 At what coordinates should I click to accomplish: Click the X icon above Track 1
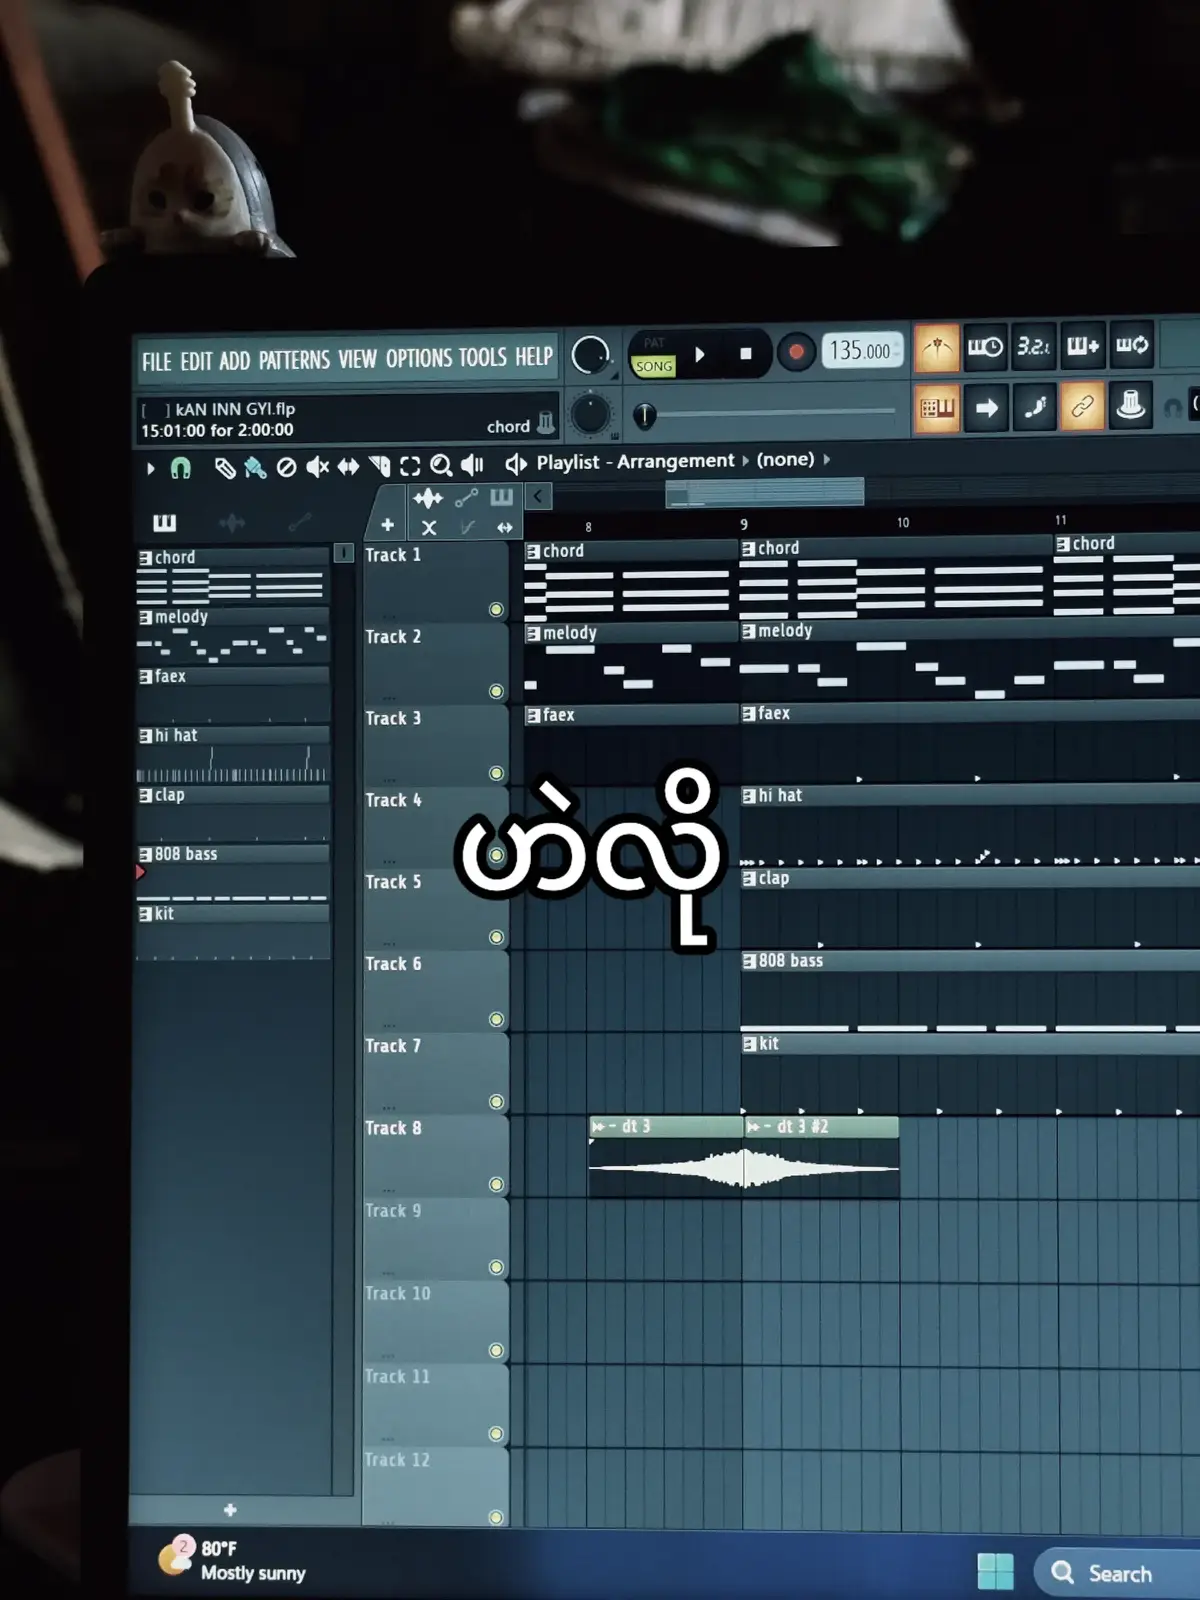429,527
